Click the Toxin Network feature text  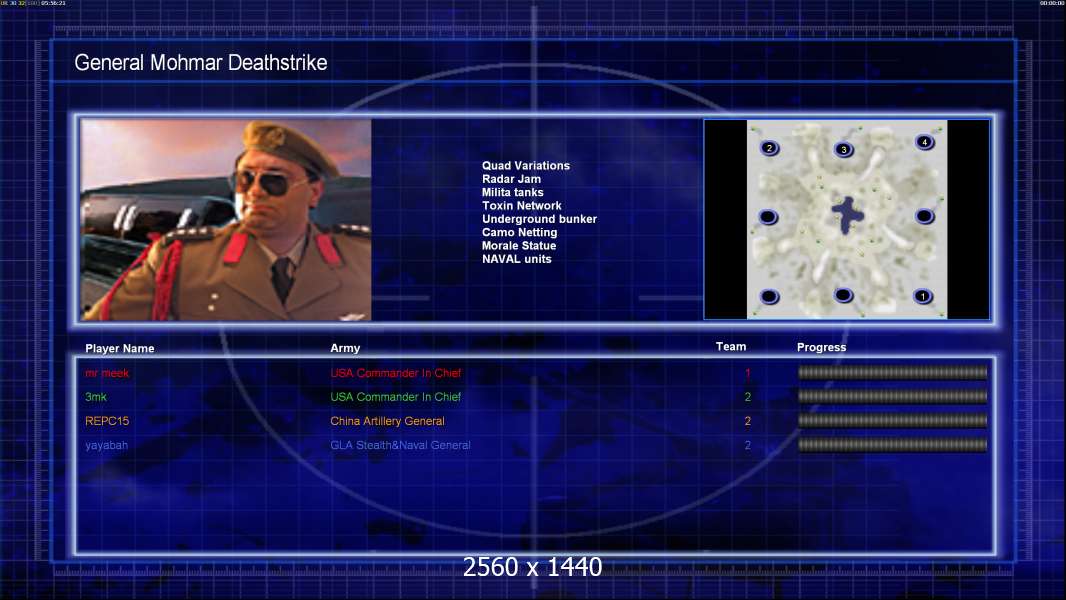[x=521, y=206]
